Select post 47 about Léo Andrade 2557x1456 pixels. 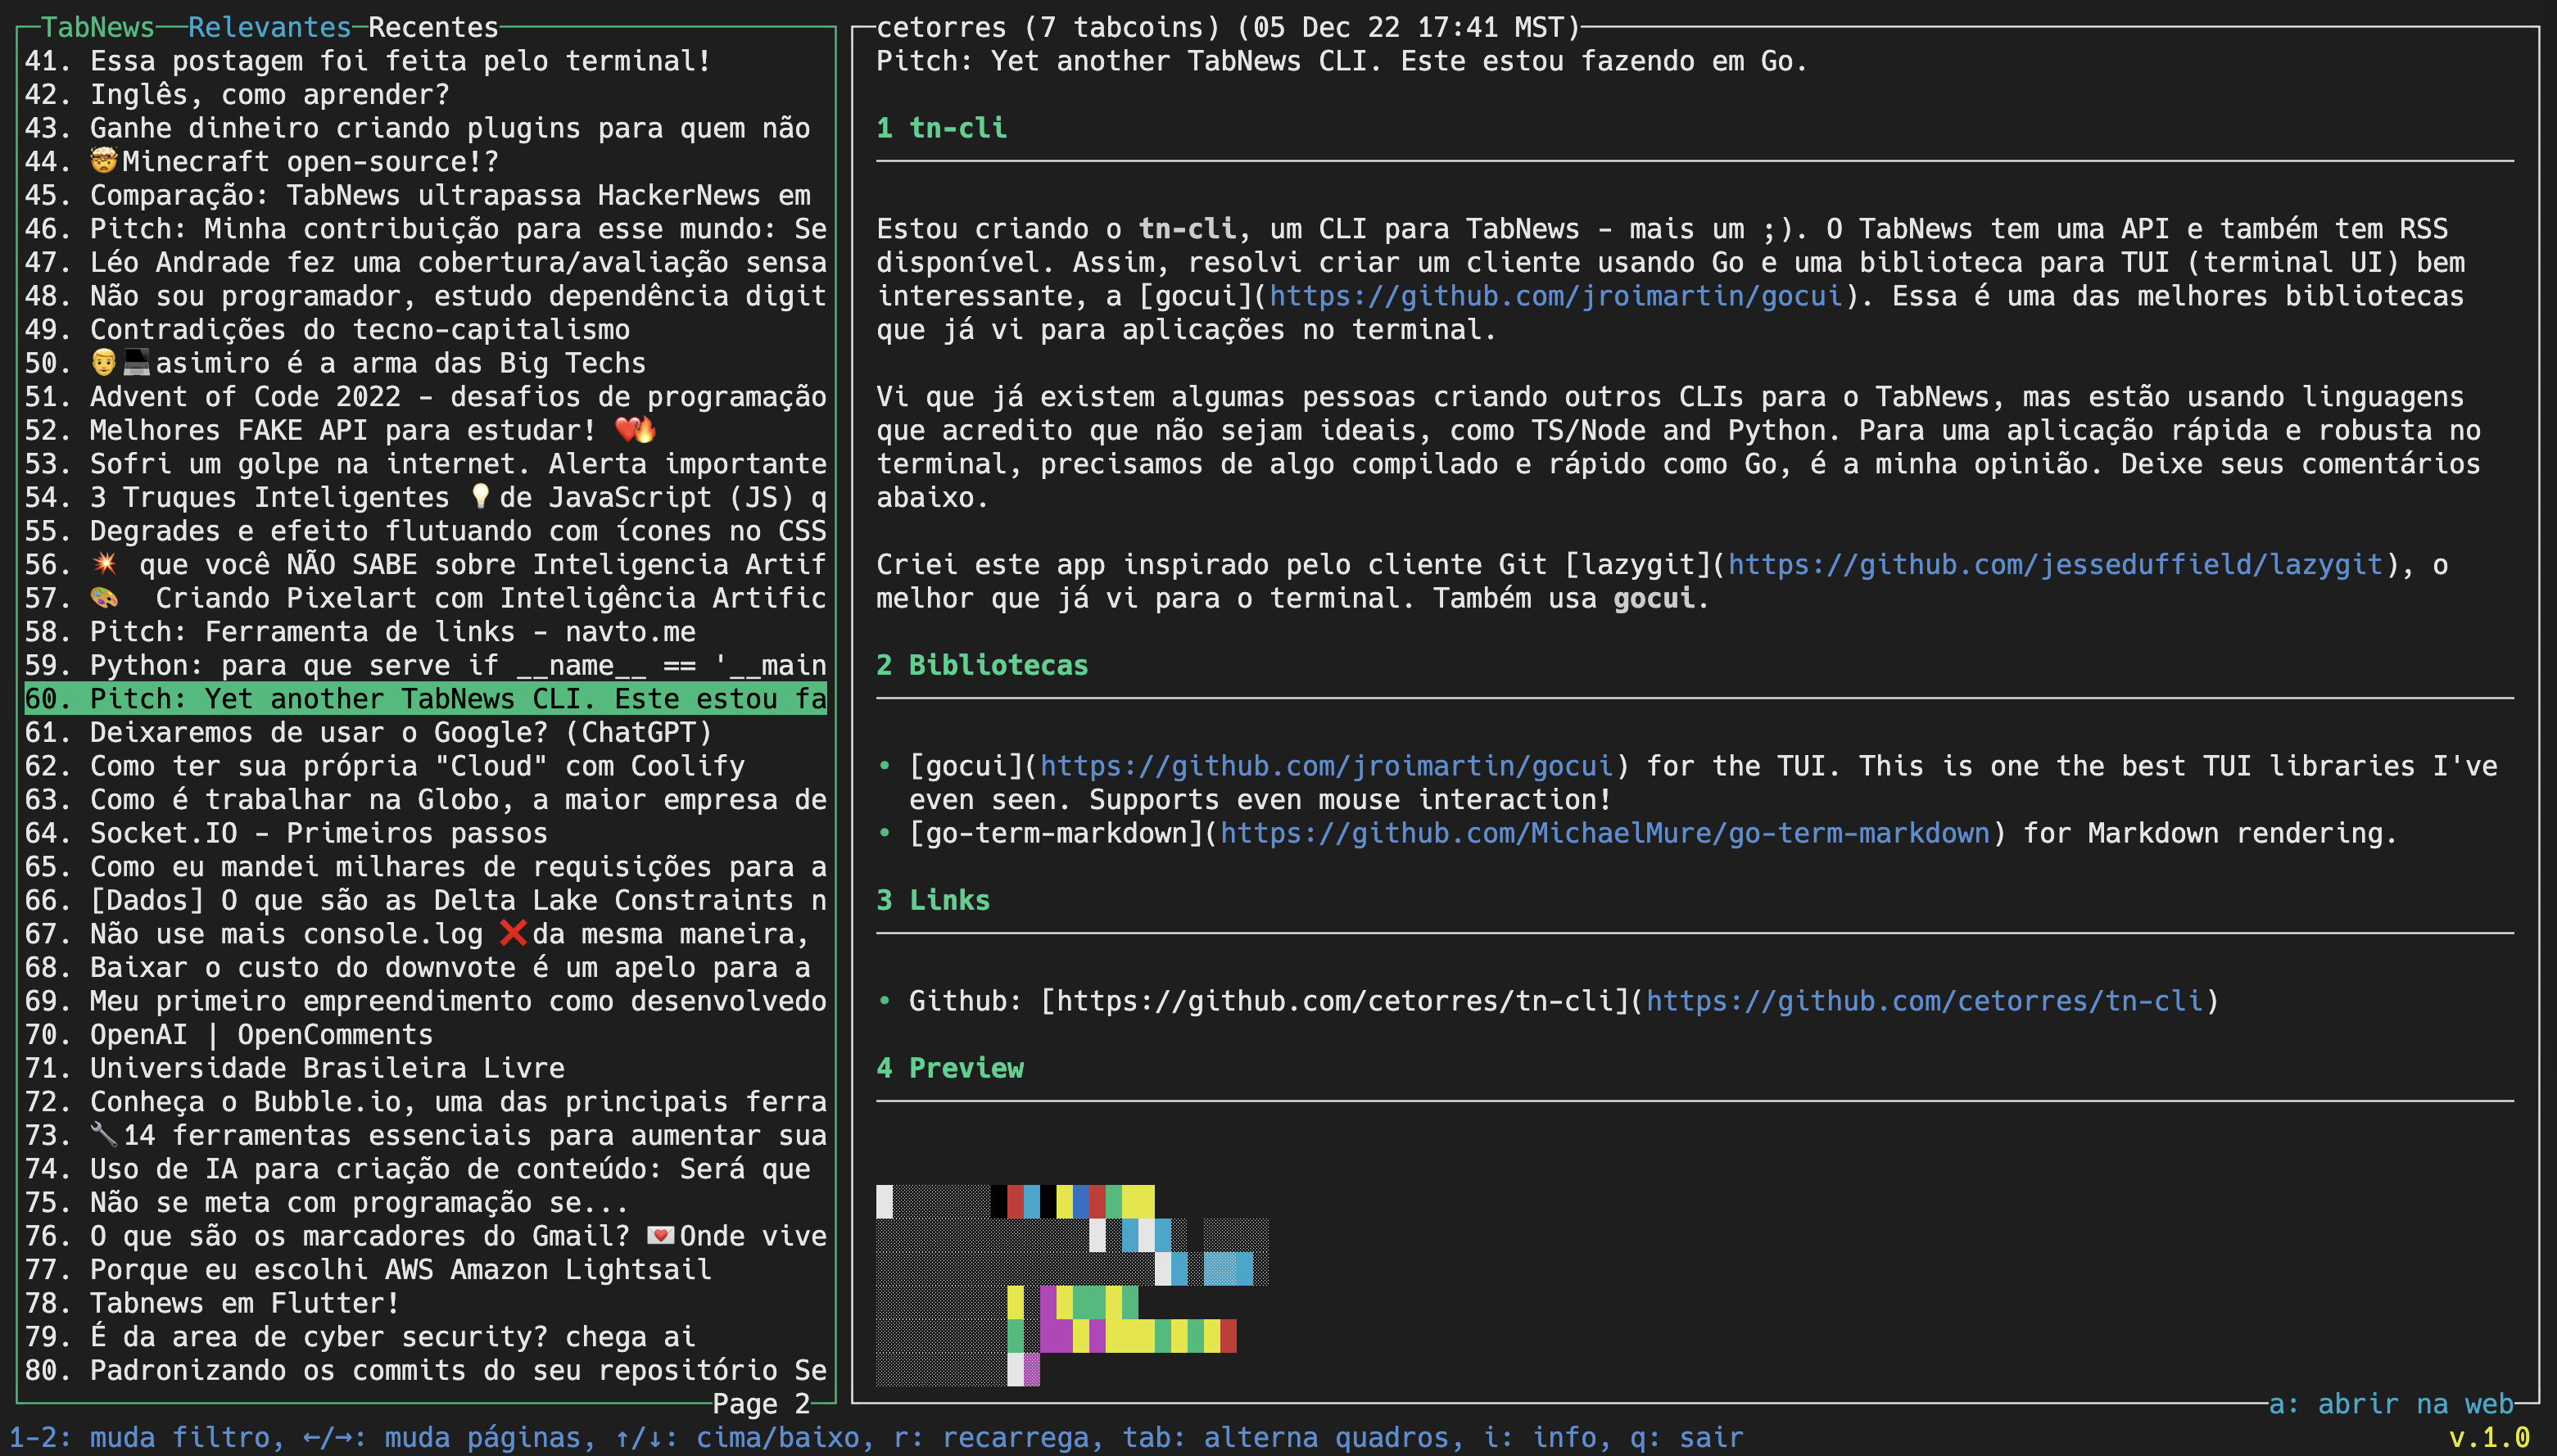pos(425,263)
